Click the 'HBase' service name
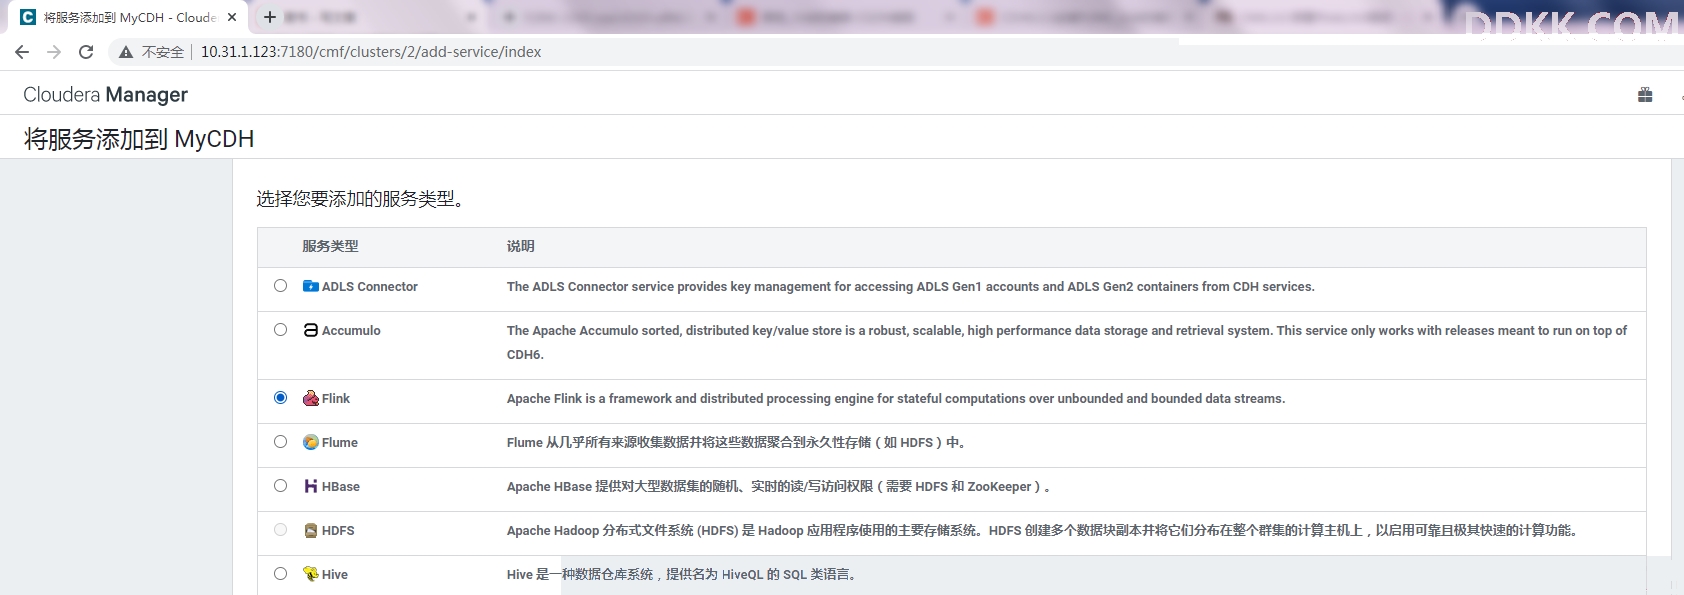 (x=341, y=486)
